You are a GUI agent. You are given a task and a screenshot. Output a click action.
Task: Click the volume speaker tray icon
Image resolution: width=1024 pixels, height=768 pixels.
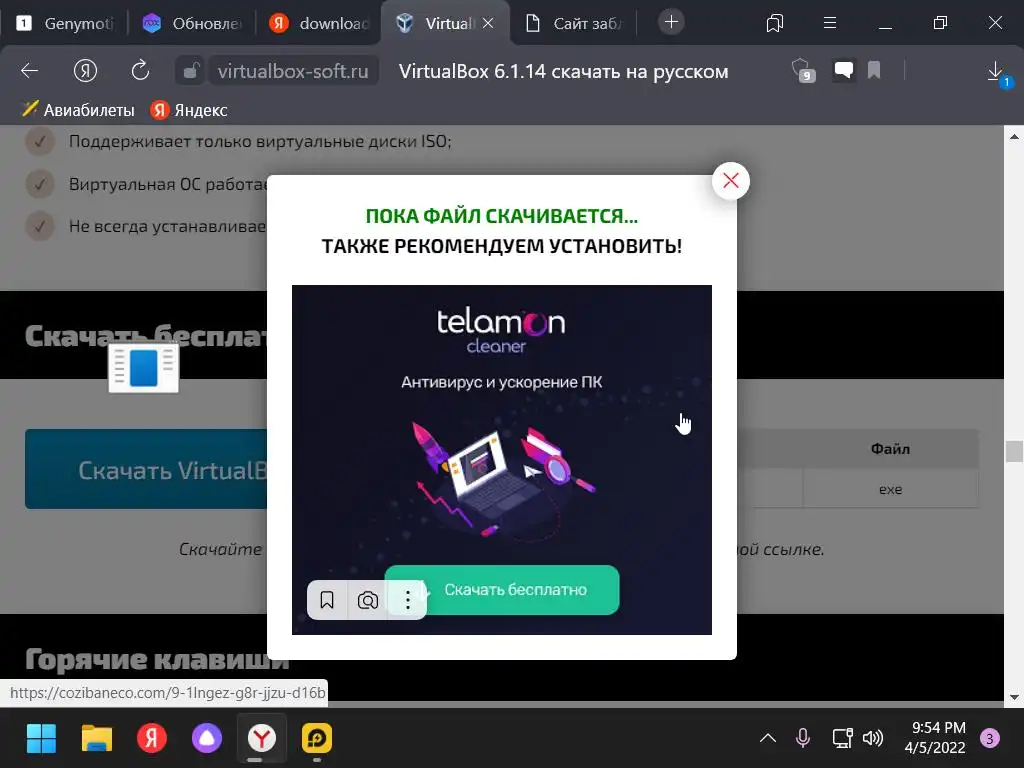[872, 739]
